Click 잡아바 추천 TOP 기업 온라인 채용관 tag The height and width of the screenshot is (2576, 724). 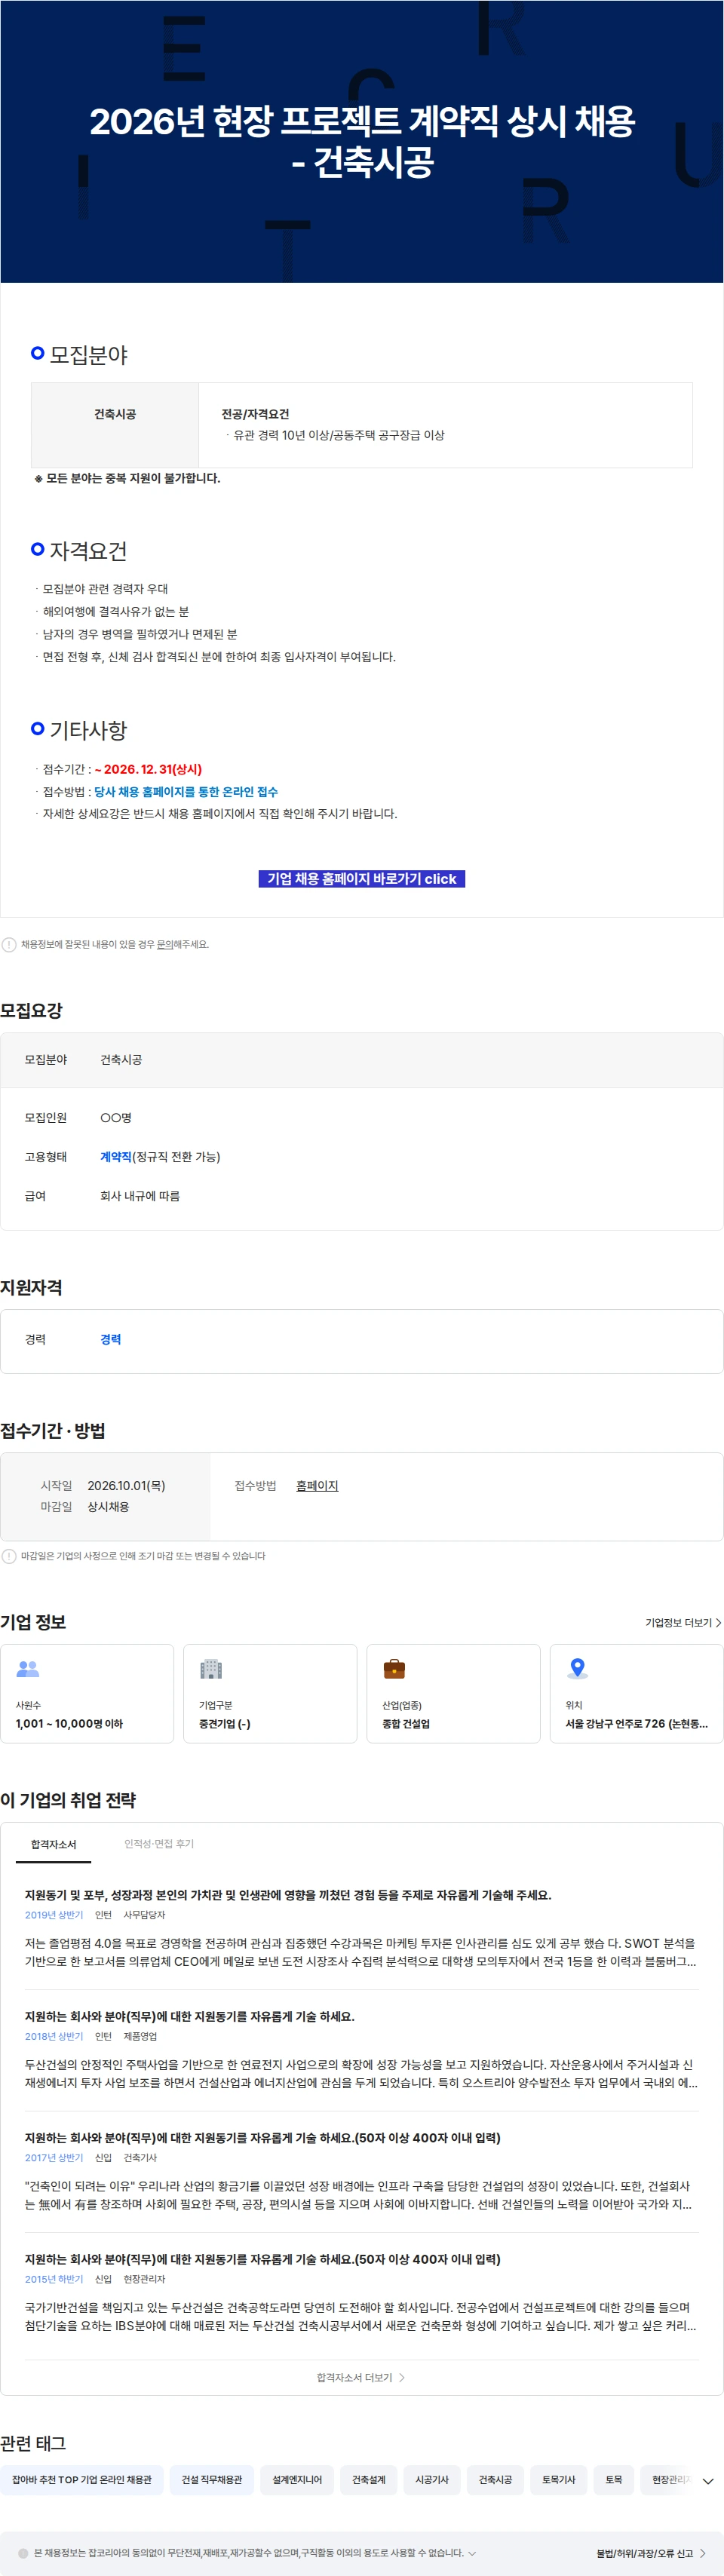pos(82,2479)
